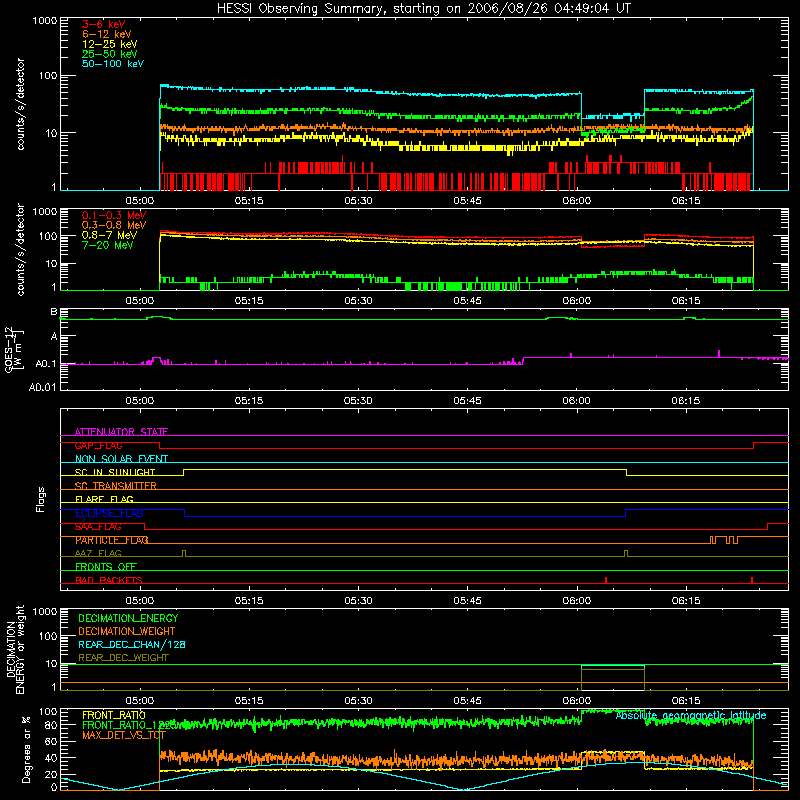Select the FLARE_FLAG label
The height and width of the screenshot is (800, 800).
(104, 499)
